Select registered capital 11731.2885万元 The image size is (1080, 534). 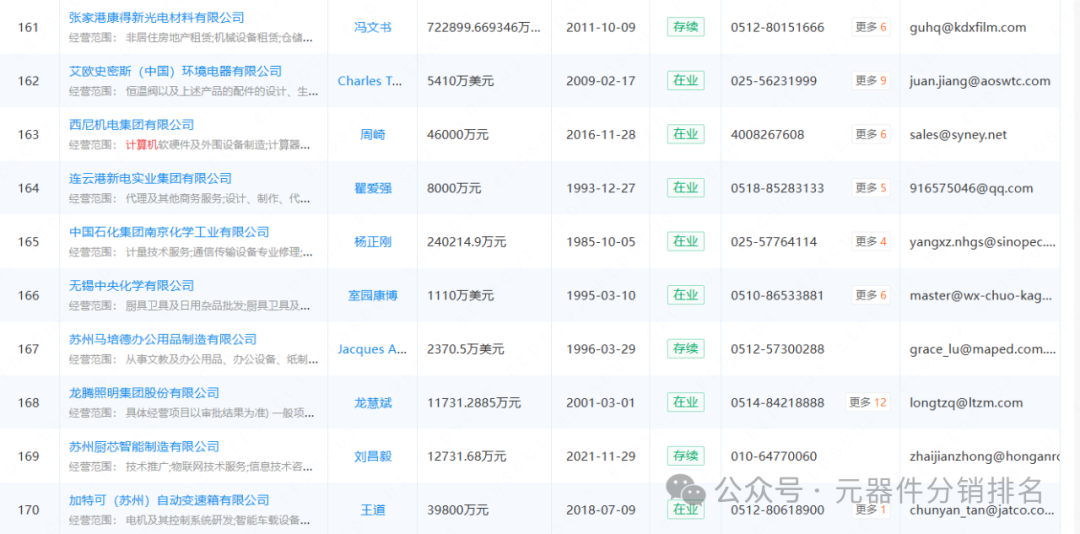[474, 403]
